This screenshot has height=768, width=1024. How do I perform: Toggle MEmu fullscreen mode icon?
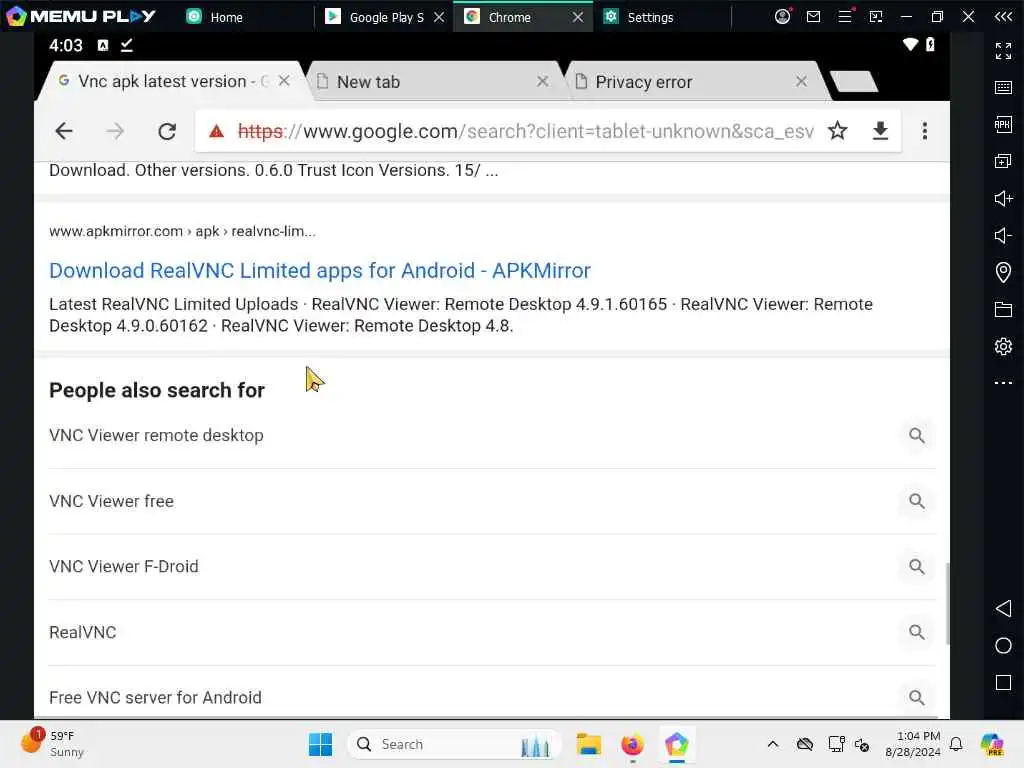coord(1003,50)
